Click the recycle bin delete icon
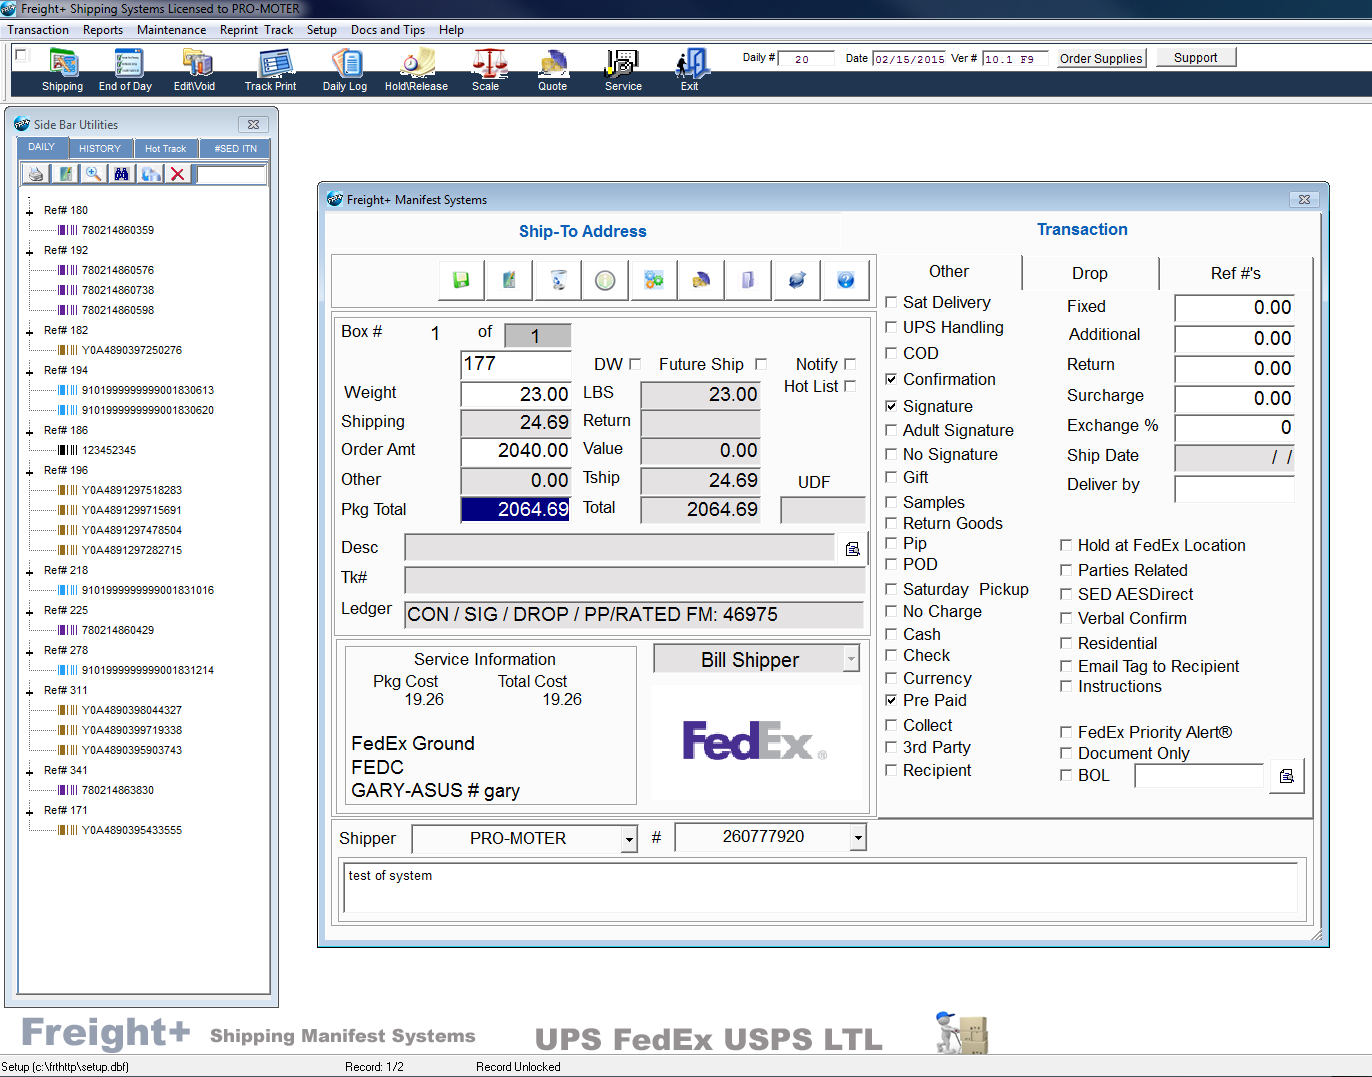 point(557,280)
